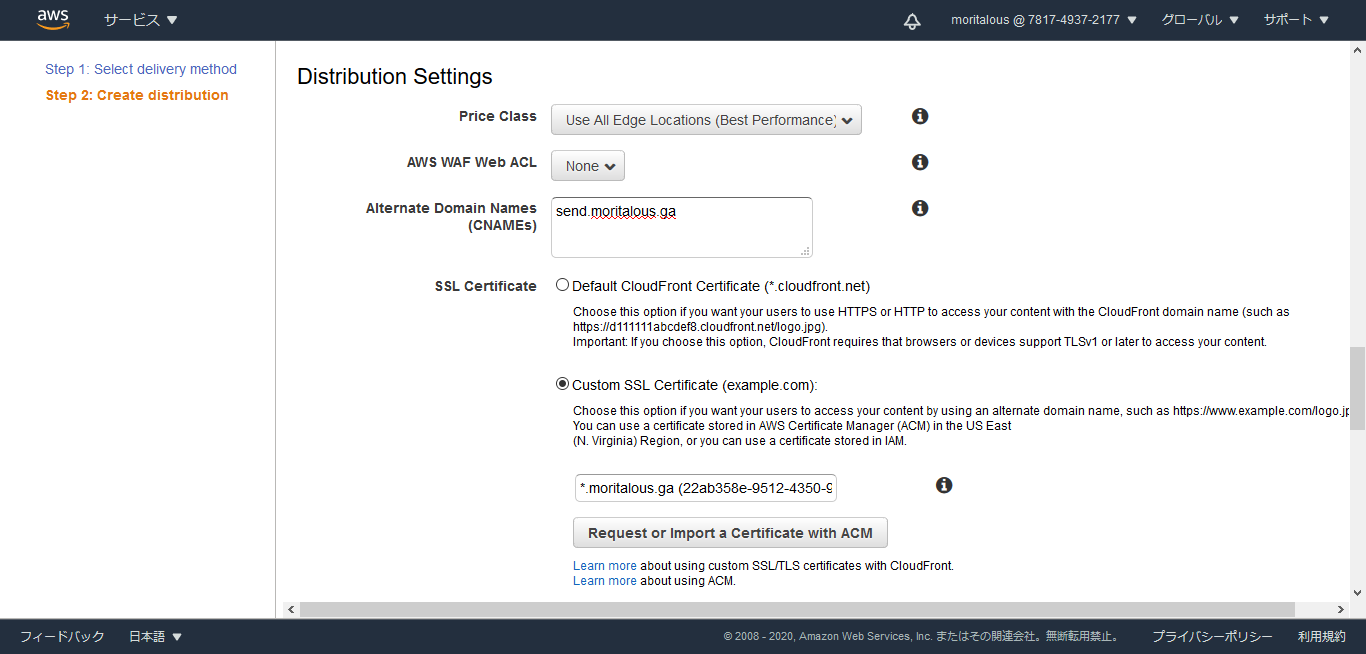Open the account menu moritalous
This screenshot has width=1366, height=654.
coord(1043,20)
